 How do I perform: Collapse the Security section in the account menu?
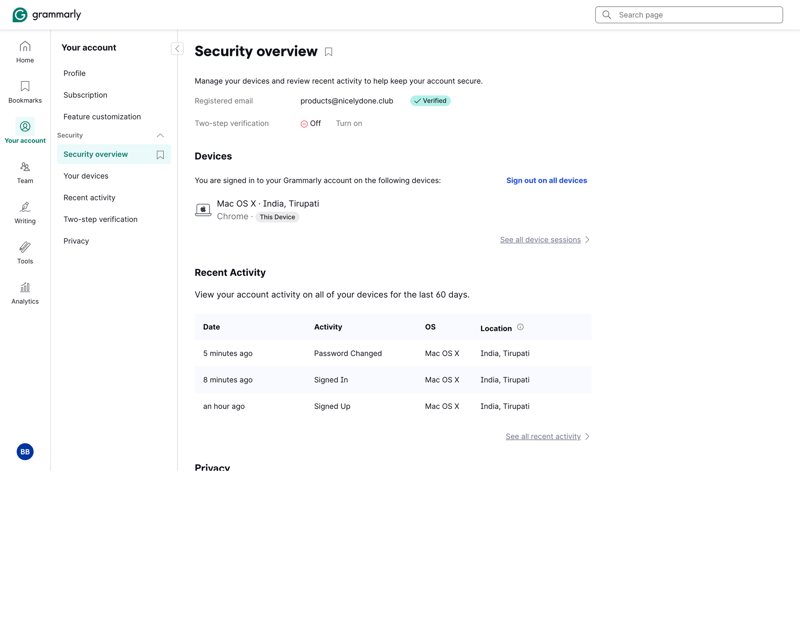tap(160, 135)
